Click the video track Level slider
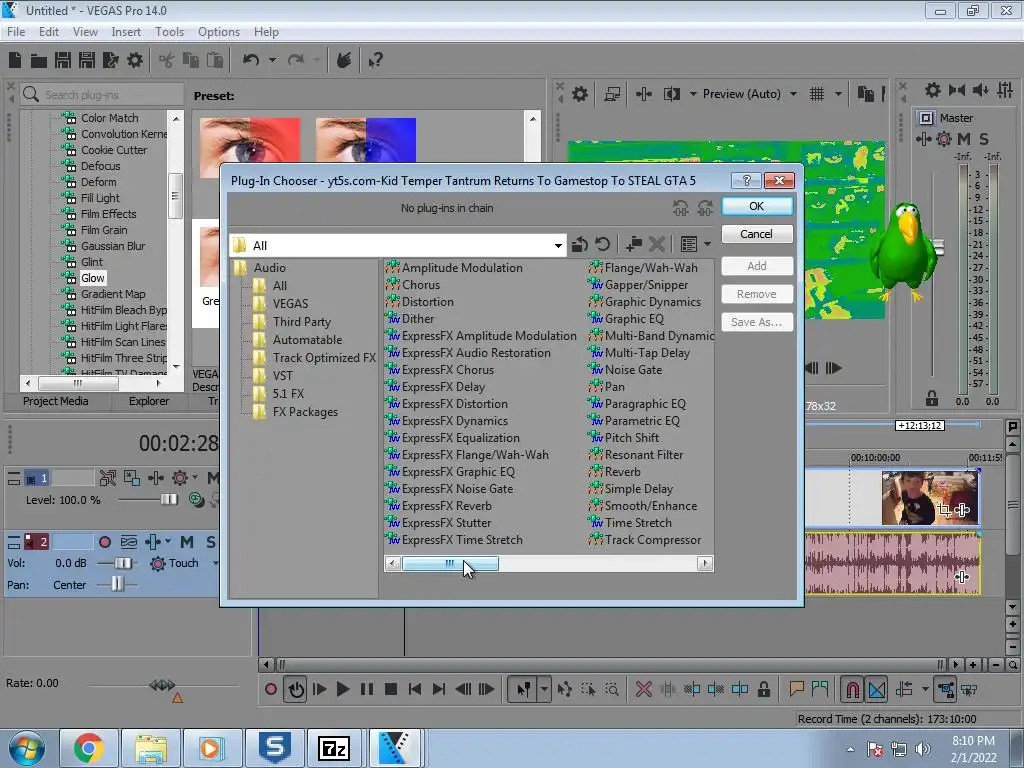The width and height of the screenshot is (1024, 768). 168,500
